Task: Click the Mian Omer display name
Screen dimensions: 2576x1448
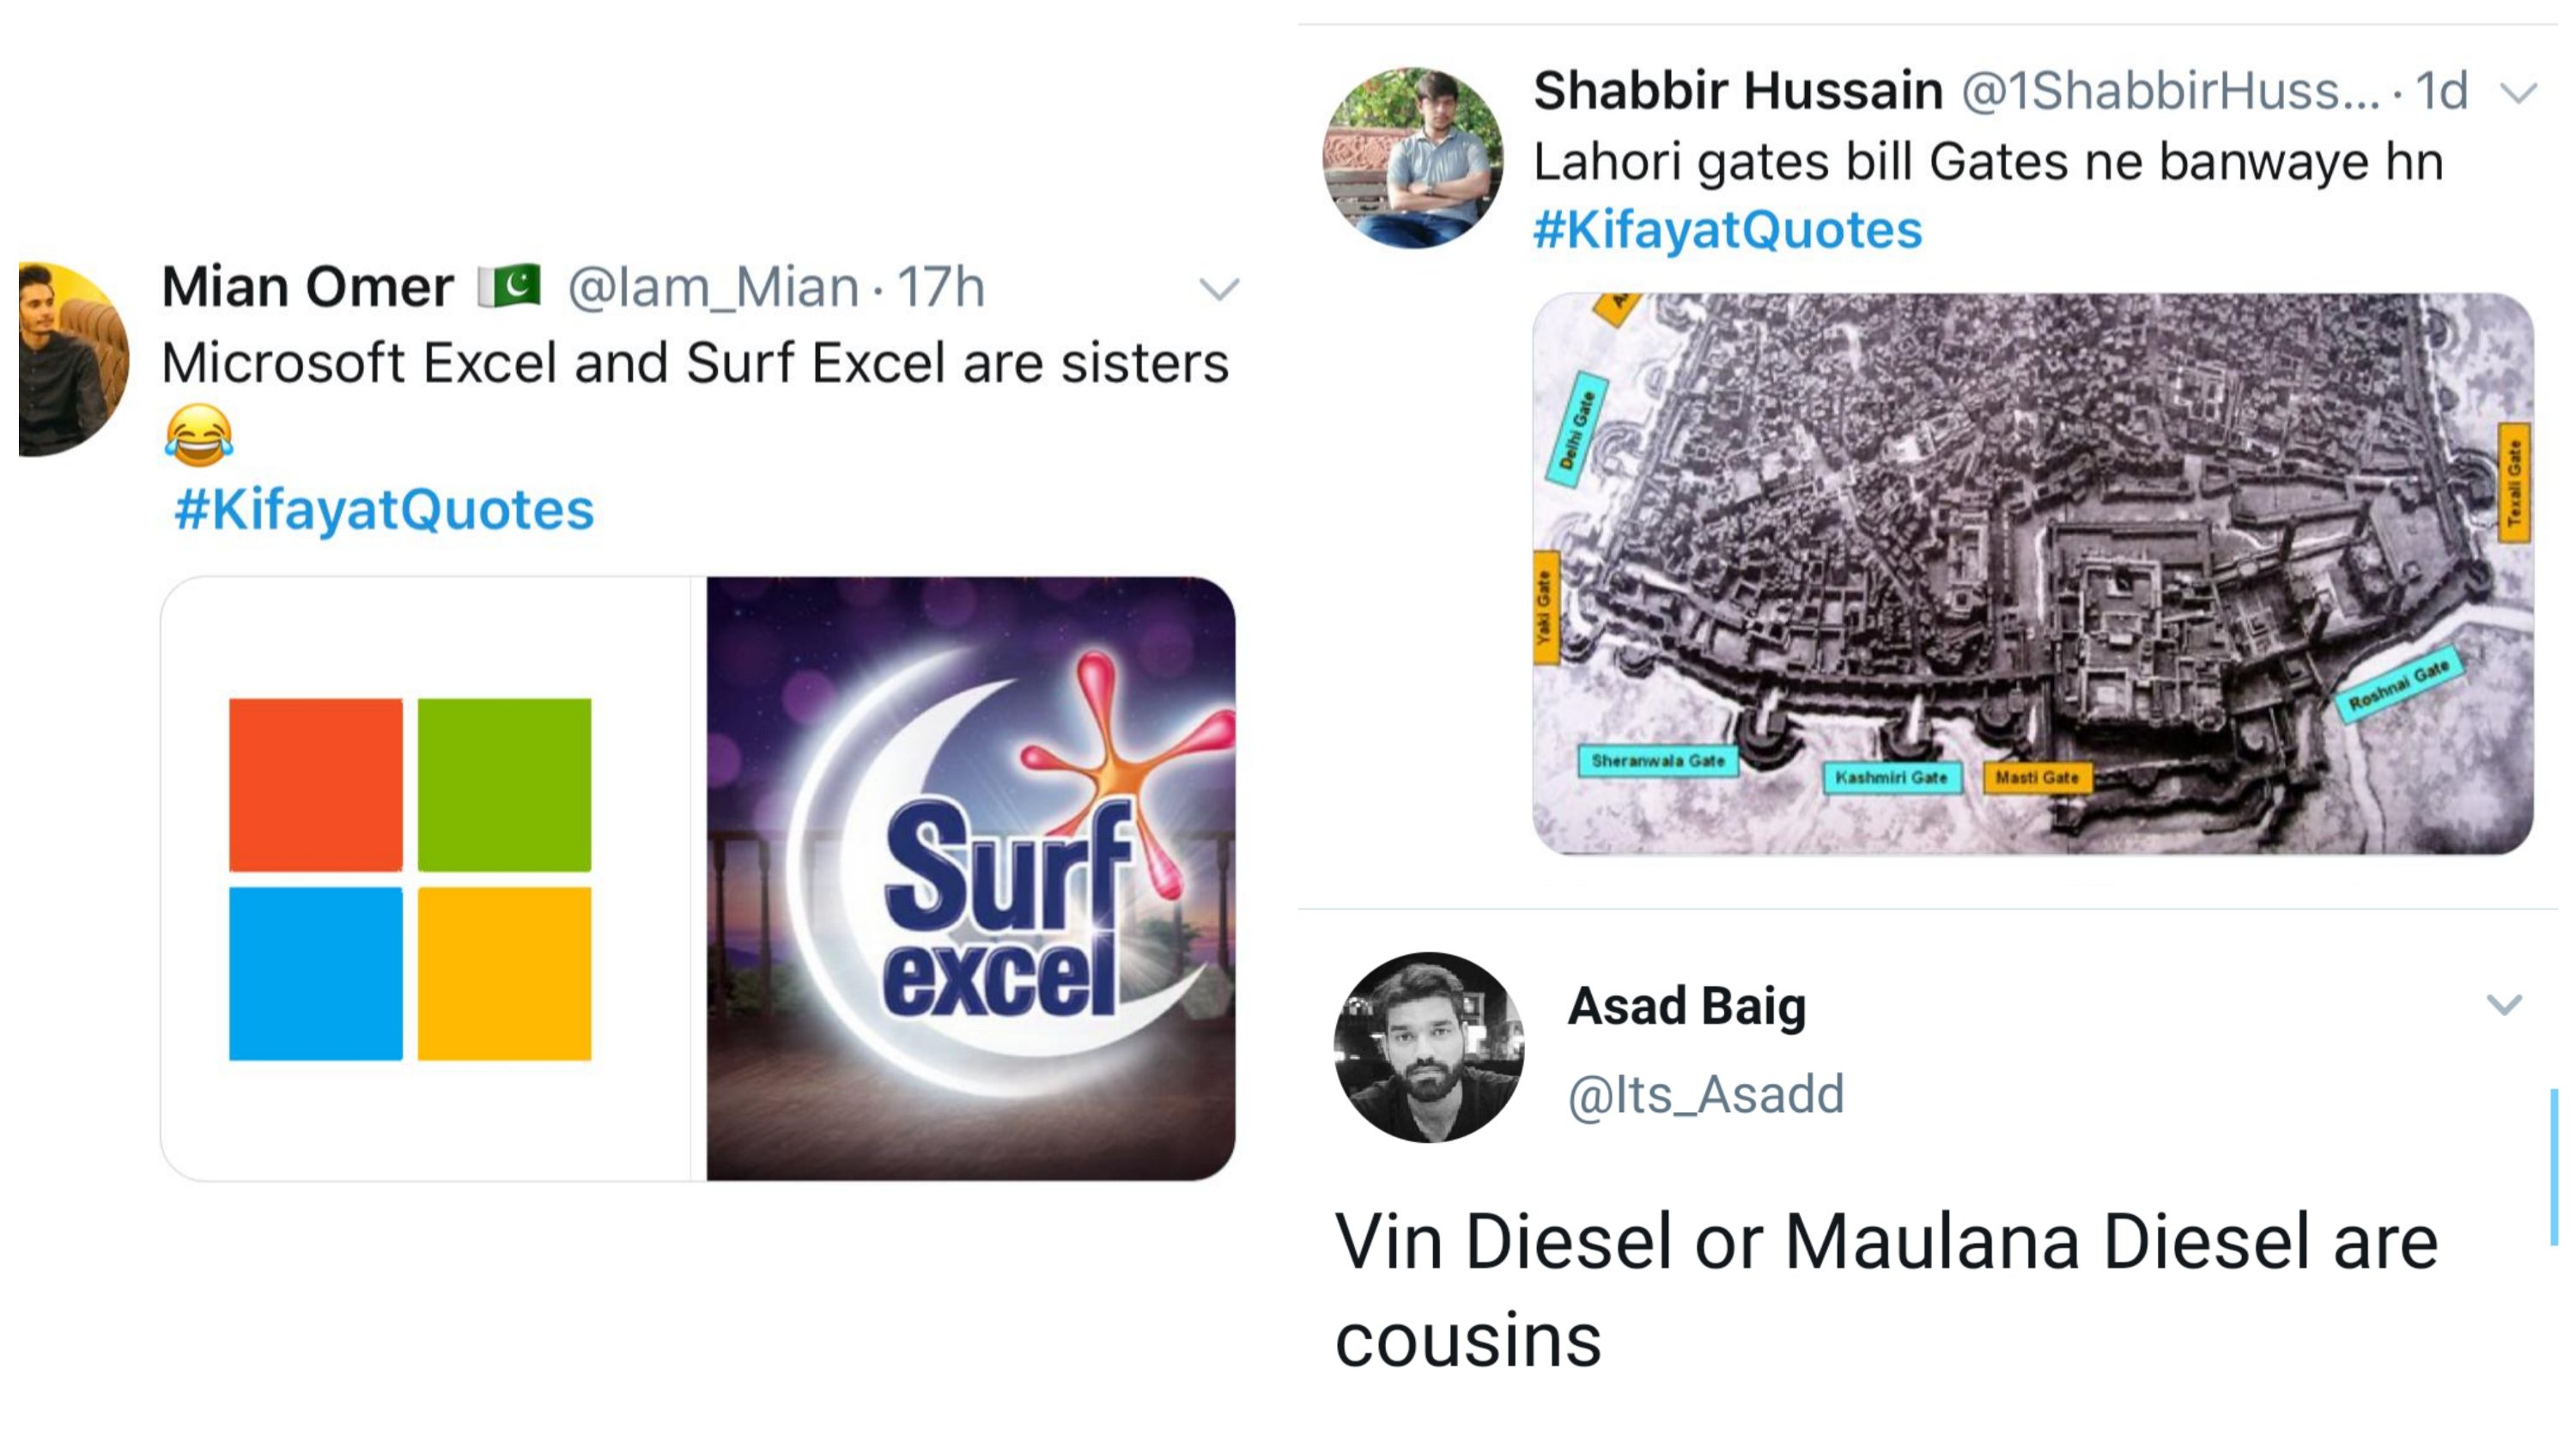Action: click(x=307, y=287)
